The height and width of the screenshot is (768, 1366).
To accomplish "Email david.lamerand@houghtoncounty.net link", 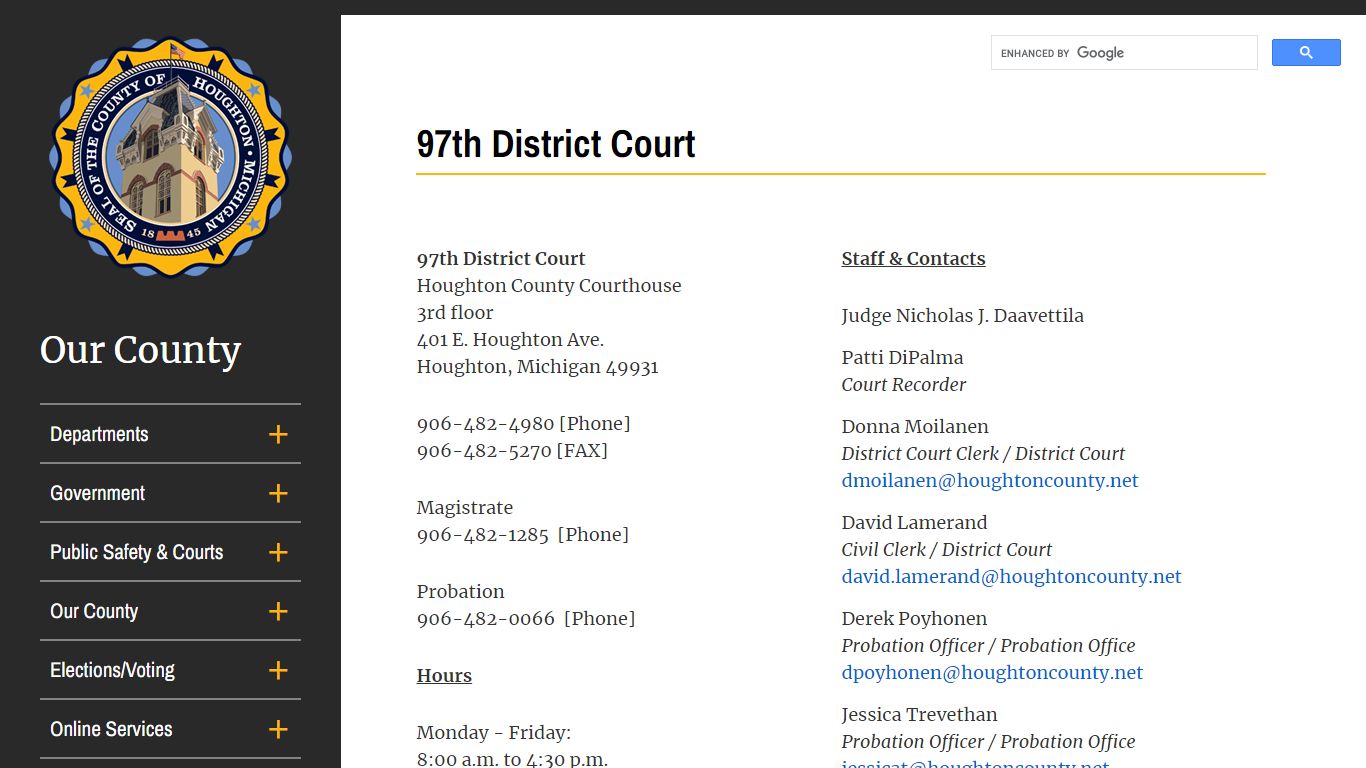I will [x=1011, y=576].
